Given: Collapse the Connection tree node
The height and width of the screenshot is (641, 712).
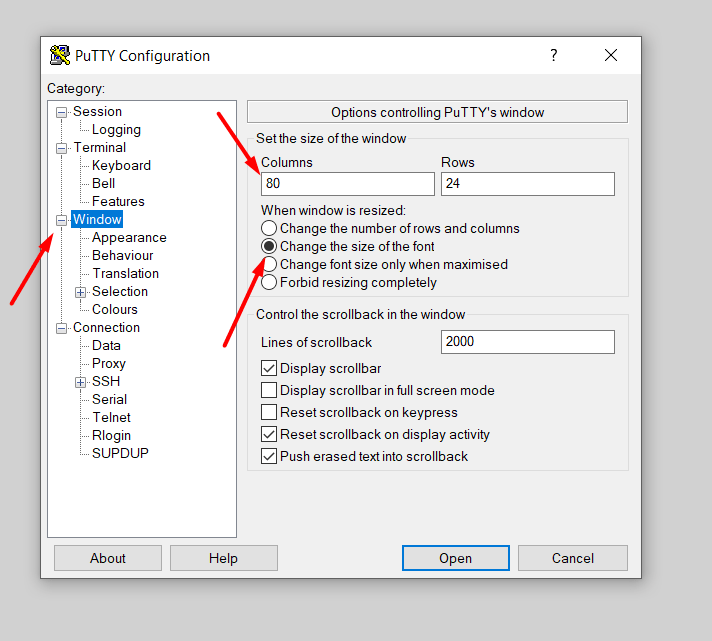Looking at the screenshot, I should pos(61,328).
